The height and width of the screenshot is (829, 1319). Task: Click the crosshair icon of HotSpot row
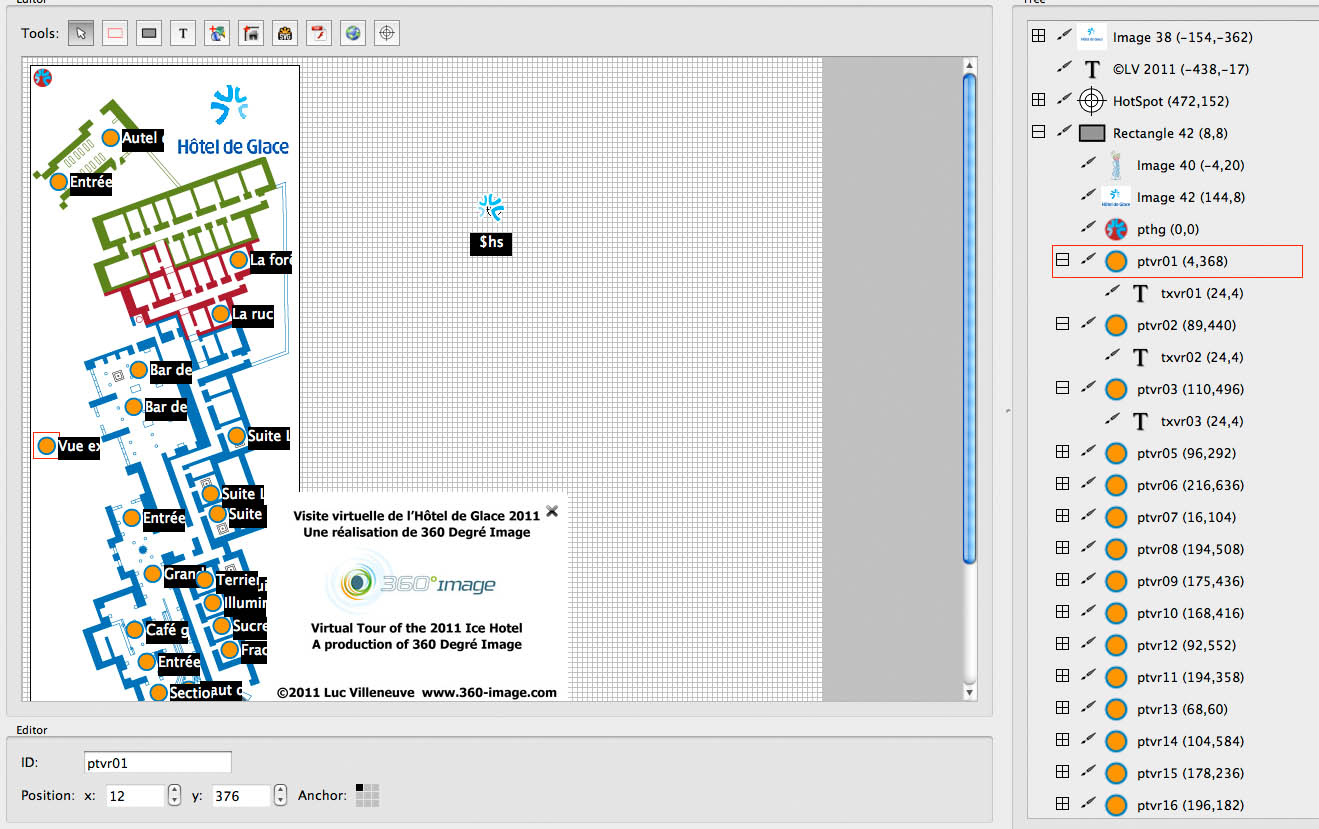click(1092, 101)
